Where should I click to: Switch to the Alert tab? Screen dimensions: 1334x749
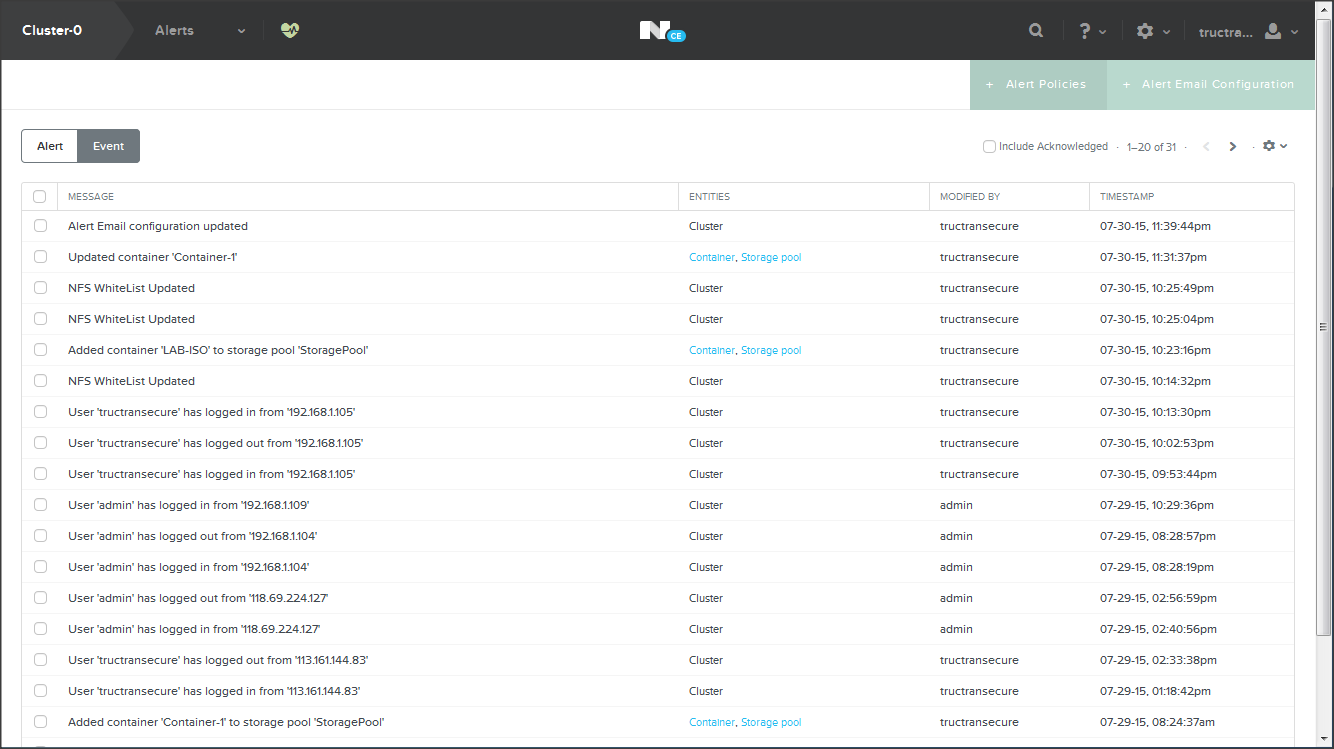[x=50, y=146]
